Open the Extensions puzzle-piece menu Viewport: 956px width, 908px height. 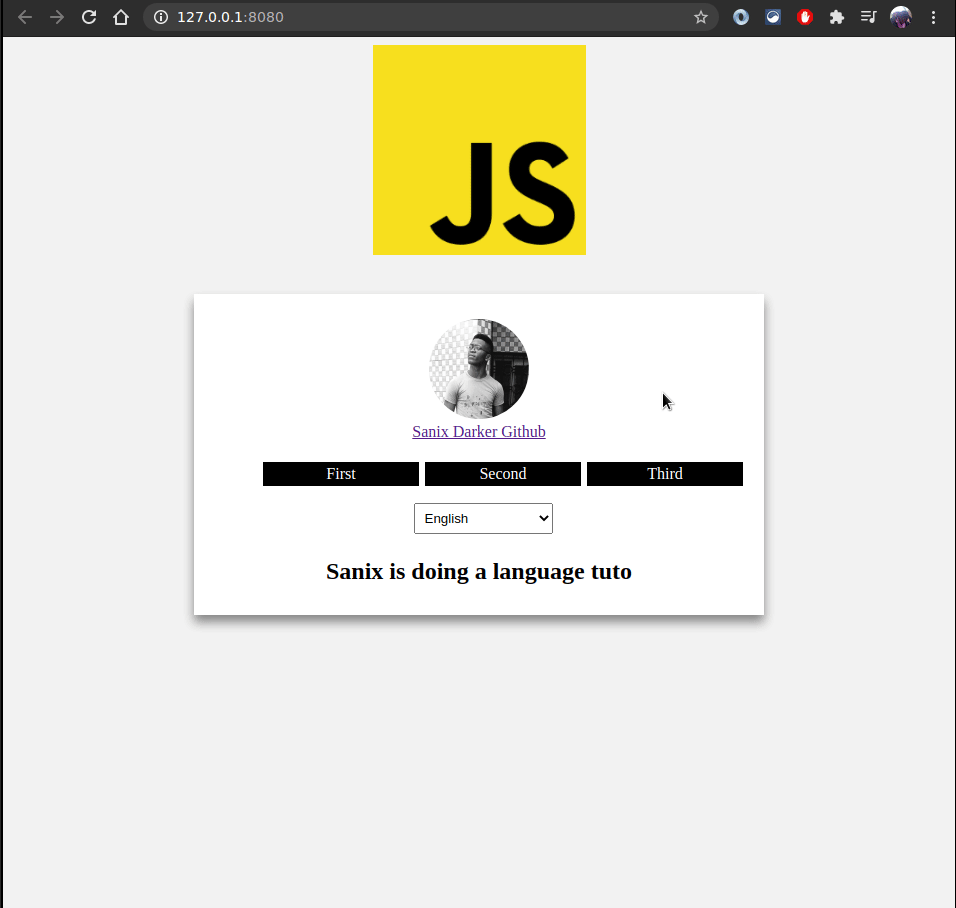[x=836, y=17]
